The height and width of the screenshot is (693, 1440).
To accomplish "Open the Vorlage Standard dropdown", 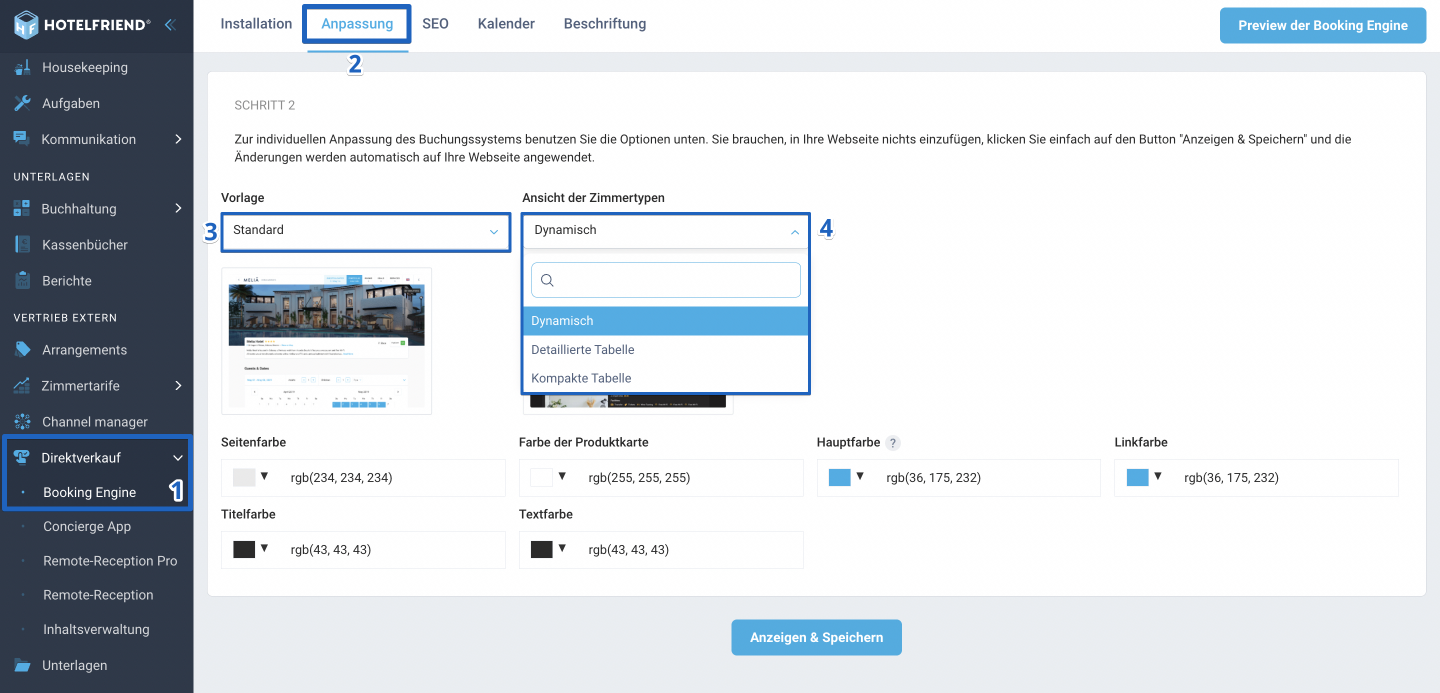I will pos(365,231).
